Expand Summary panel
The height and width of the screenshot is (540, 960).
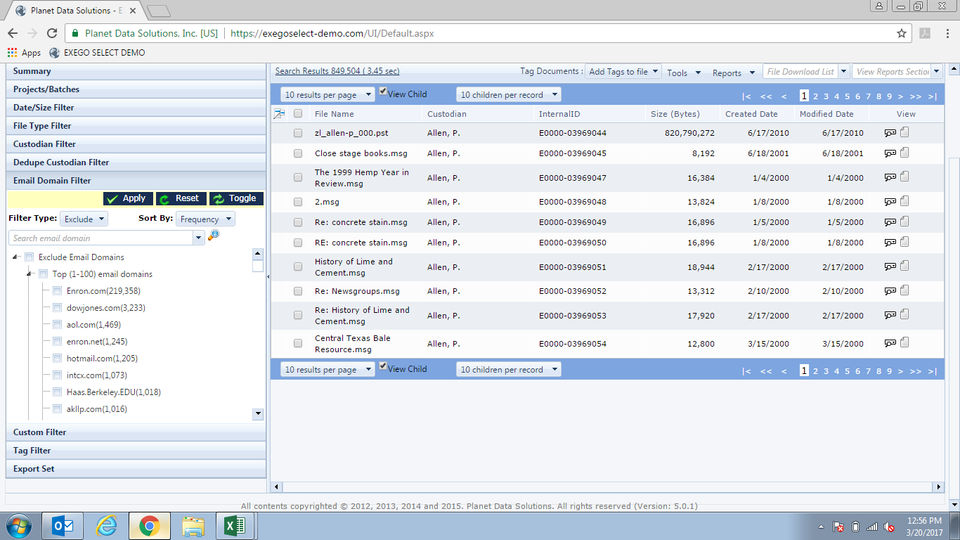(136, 71)
